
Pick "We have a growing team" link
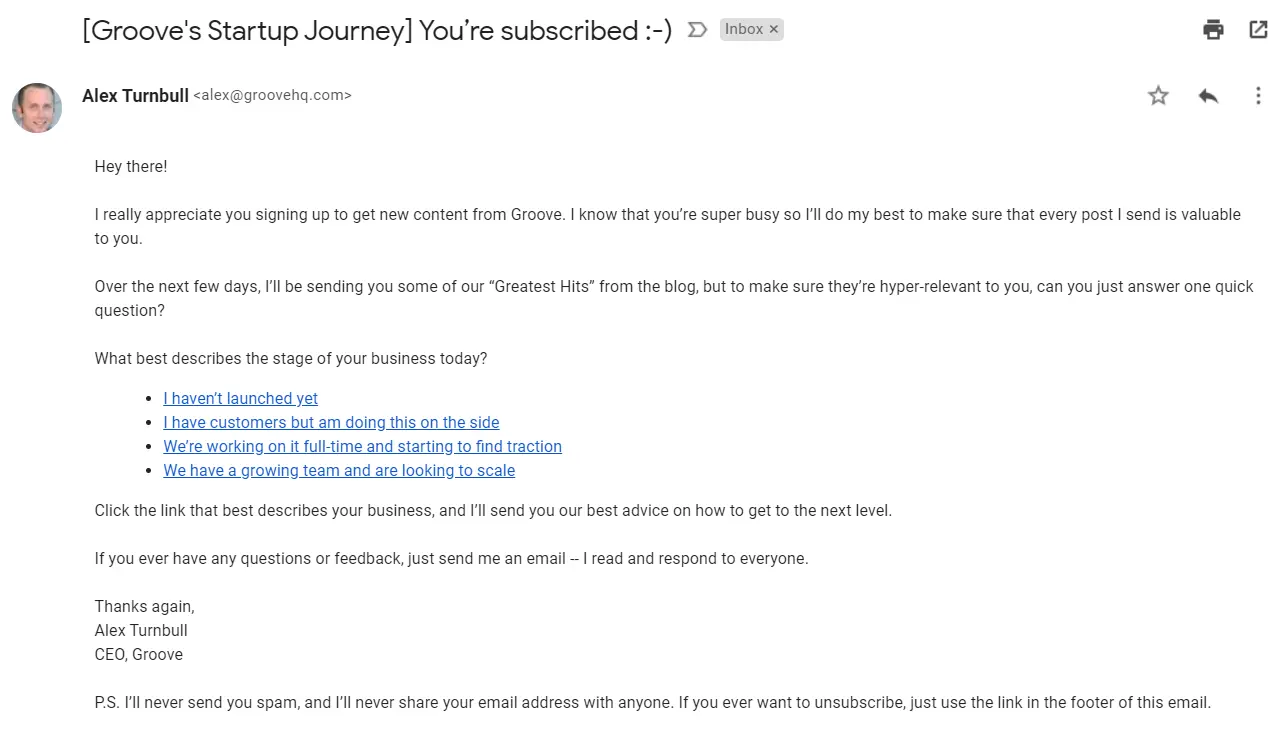339,470
